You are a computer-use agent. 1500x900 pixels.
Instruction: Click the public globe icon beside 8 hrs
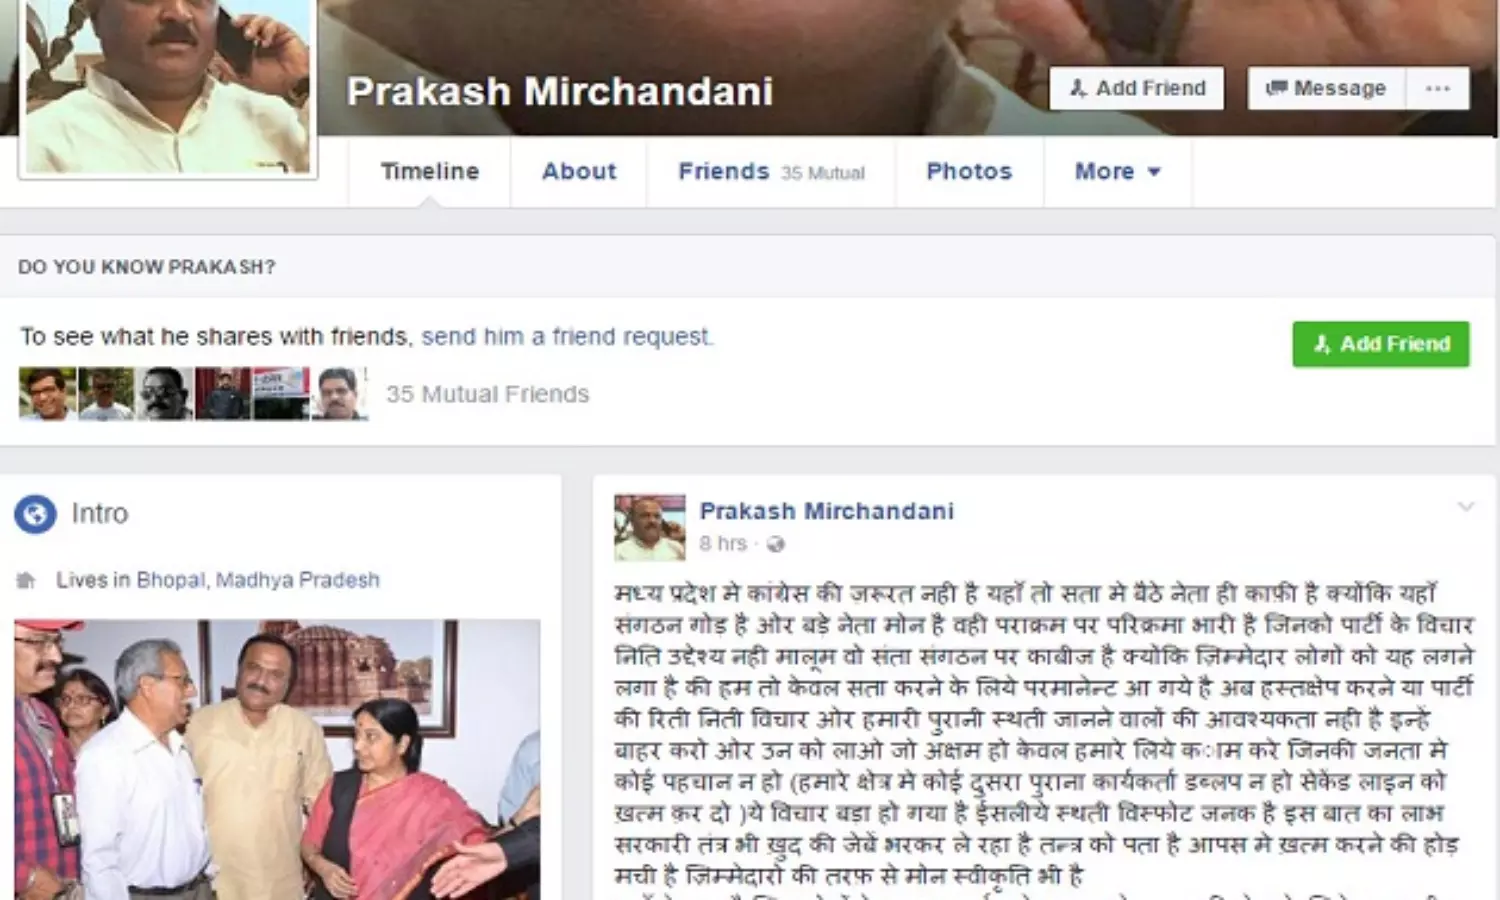(x=775, y=544)
